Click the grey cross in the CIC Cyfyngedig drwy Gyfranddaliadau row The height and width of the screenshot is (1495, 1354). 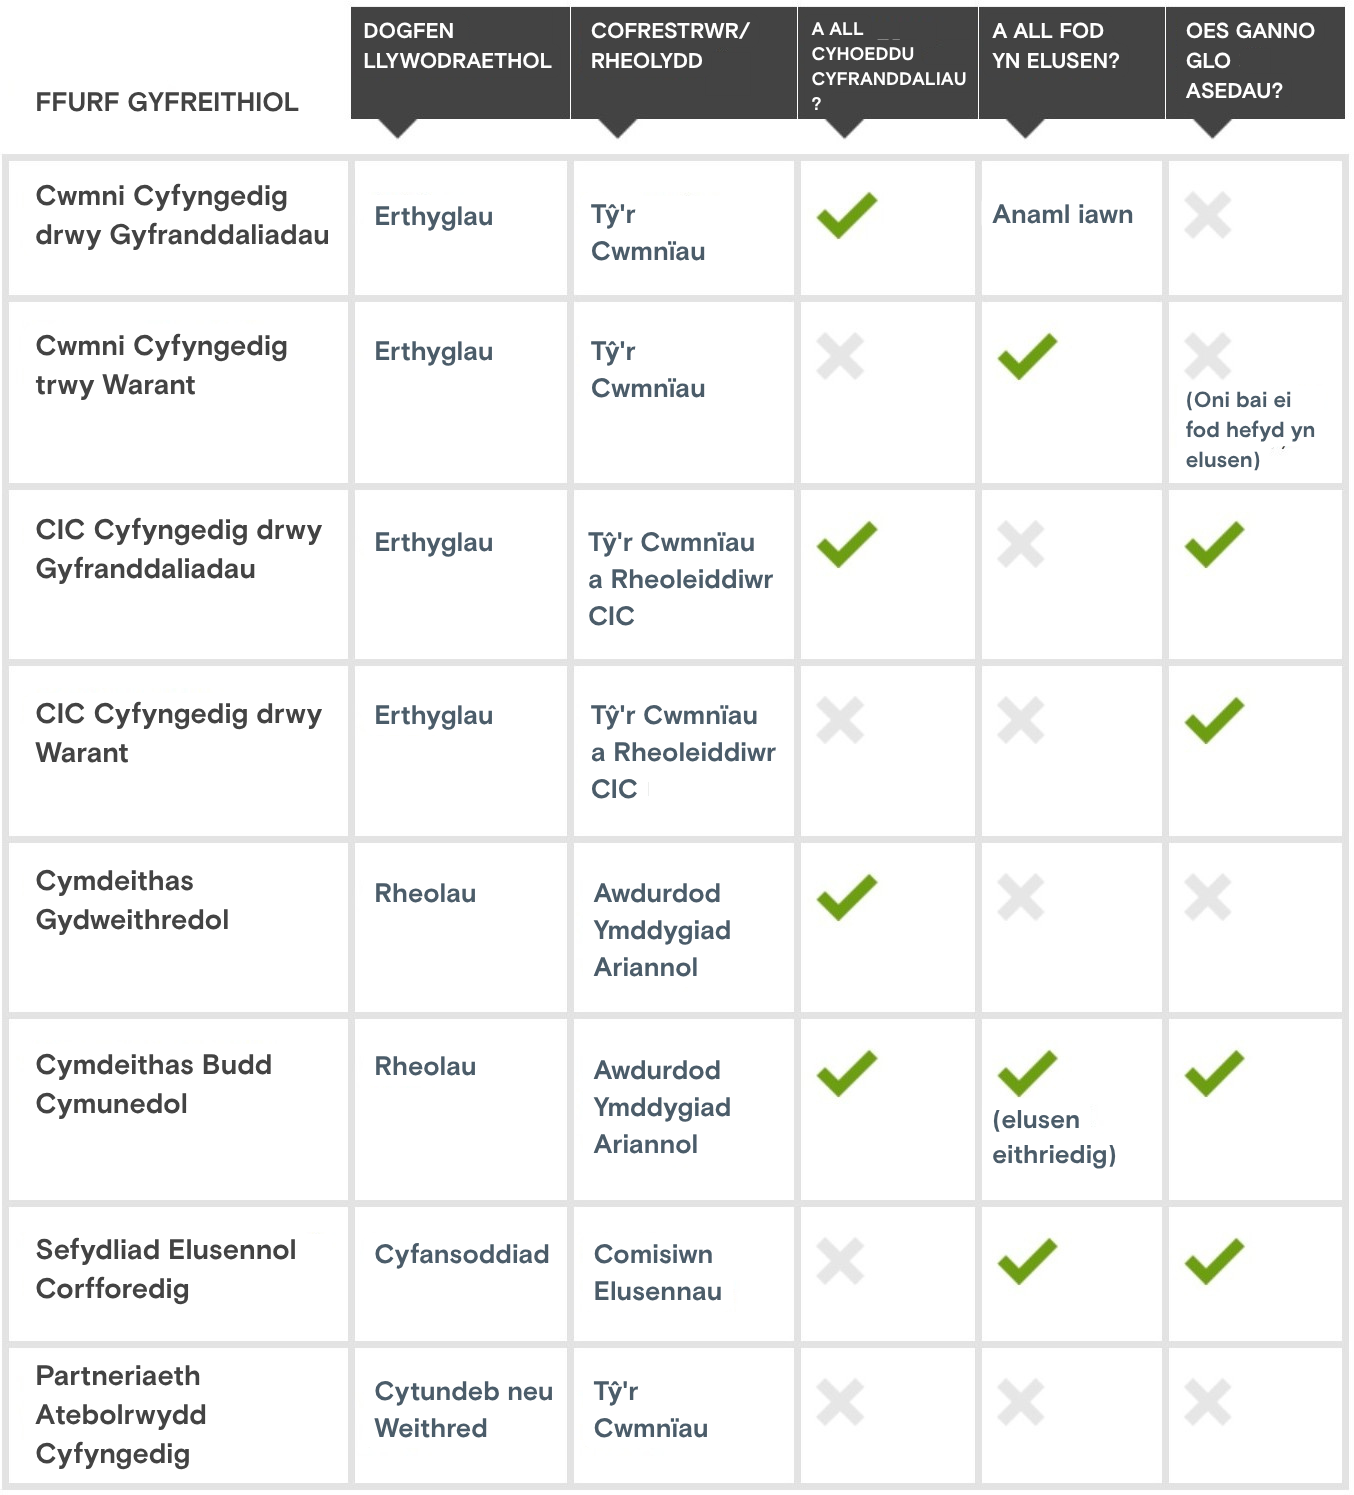point(1020,545)
